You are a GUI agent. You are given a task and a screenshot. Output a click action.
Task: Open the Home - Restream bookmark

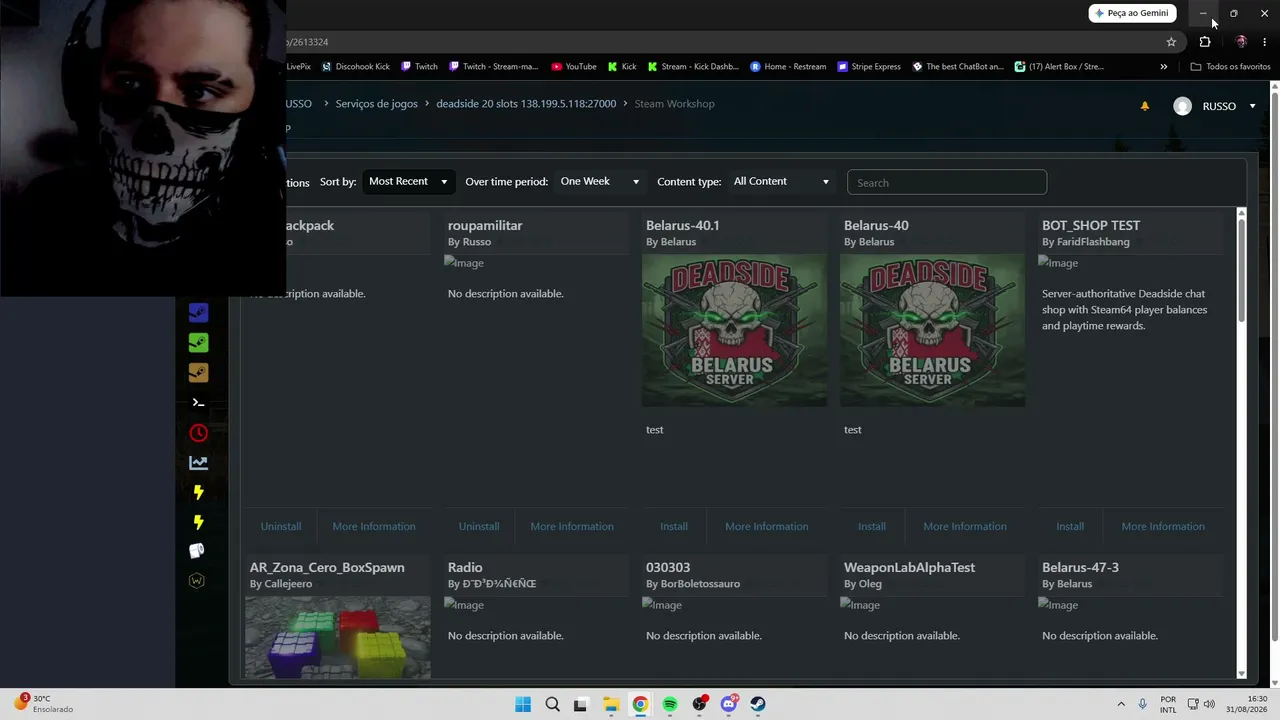tap(788, 67)
